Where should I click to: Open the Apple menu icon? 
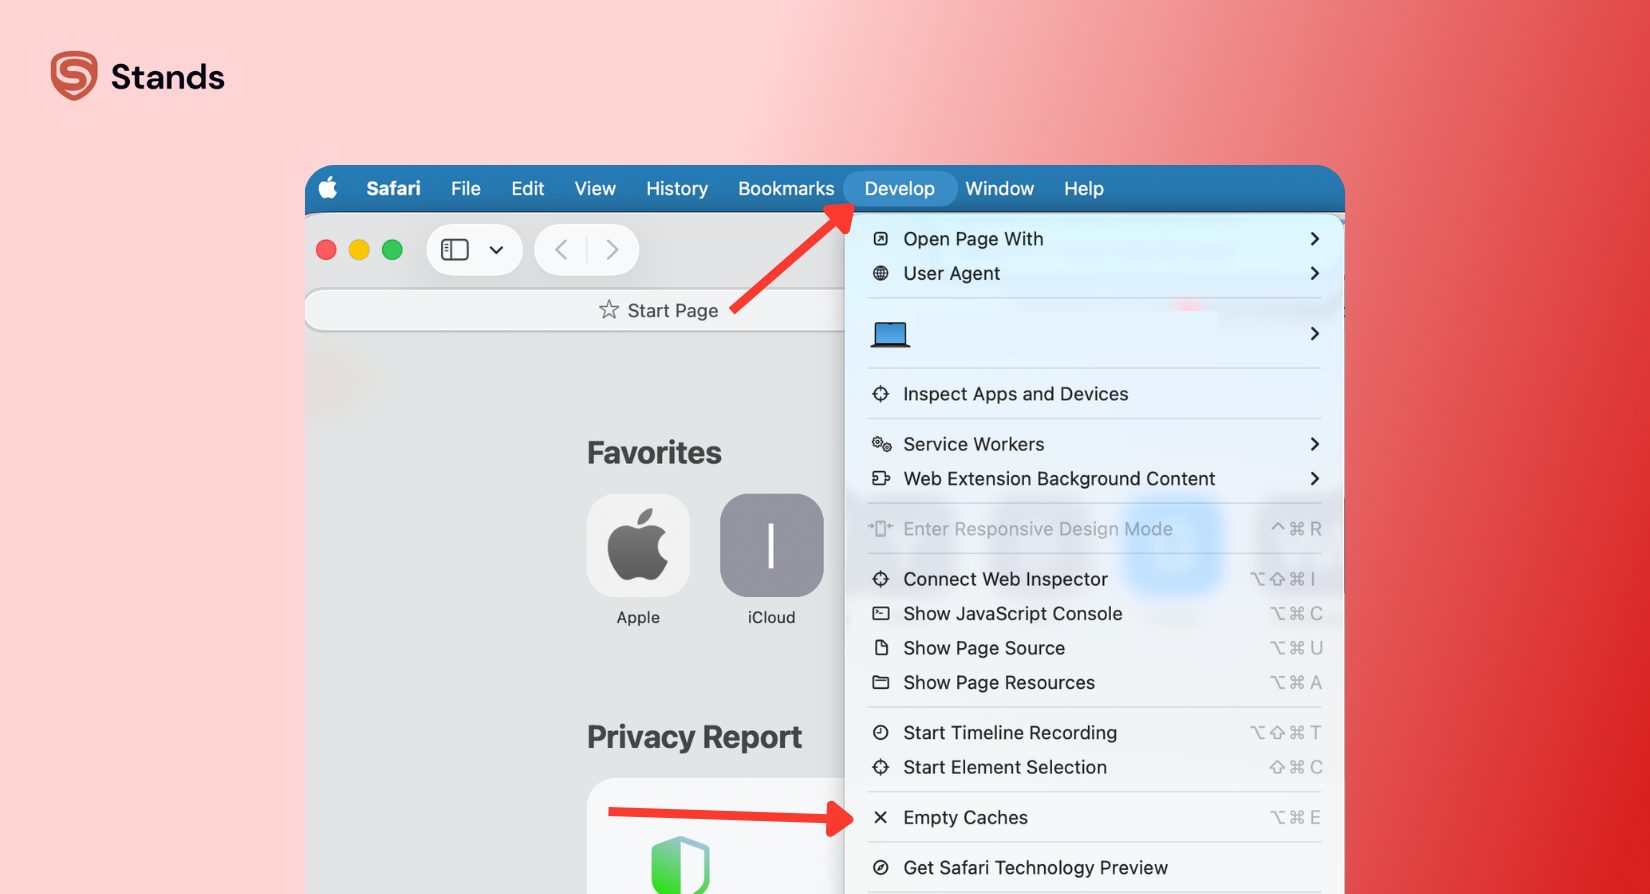328,188
